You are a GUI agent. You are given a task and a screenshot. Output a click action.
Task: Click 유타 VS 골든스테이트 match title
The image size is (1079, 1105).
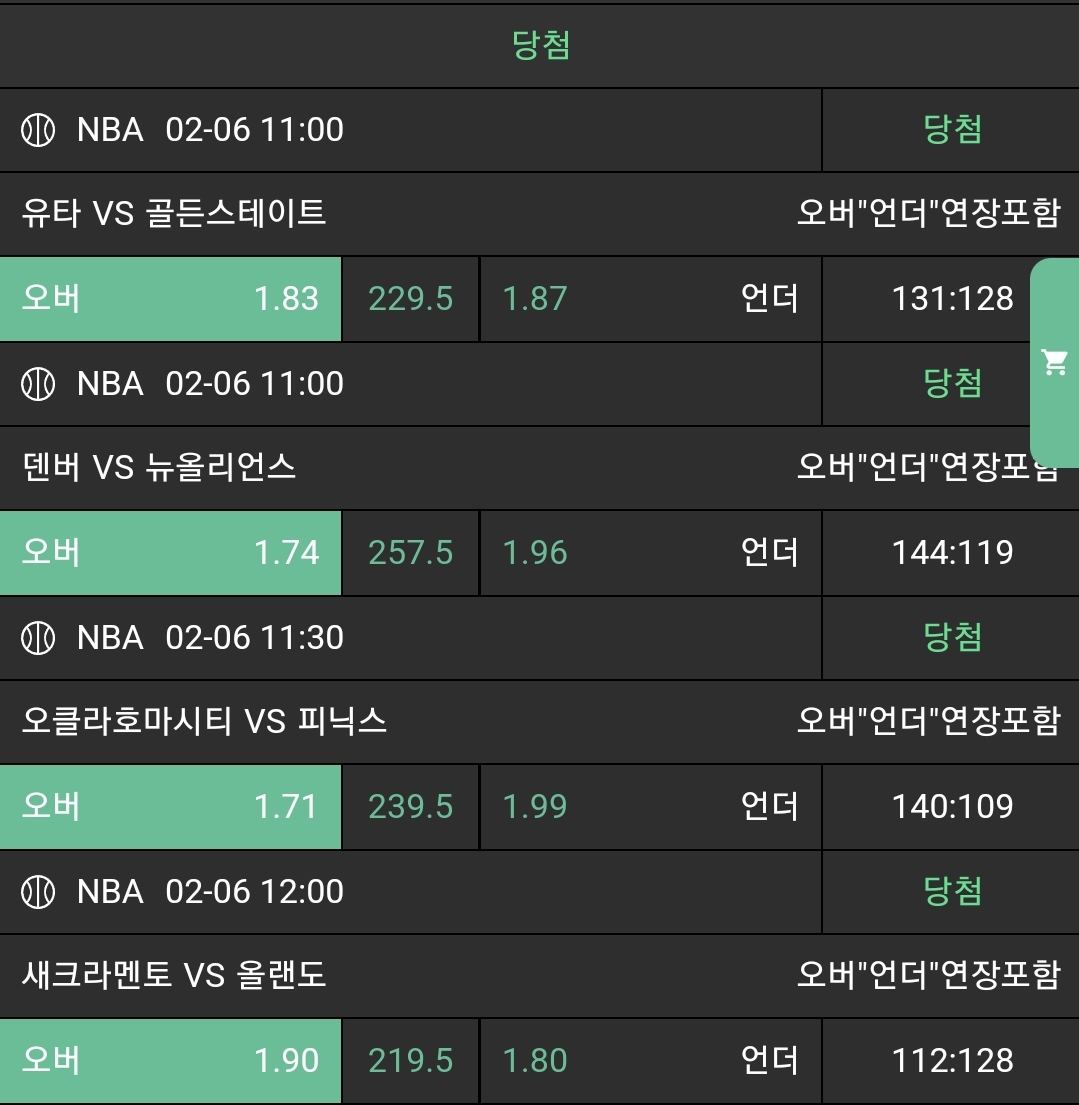174,213
